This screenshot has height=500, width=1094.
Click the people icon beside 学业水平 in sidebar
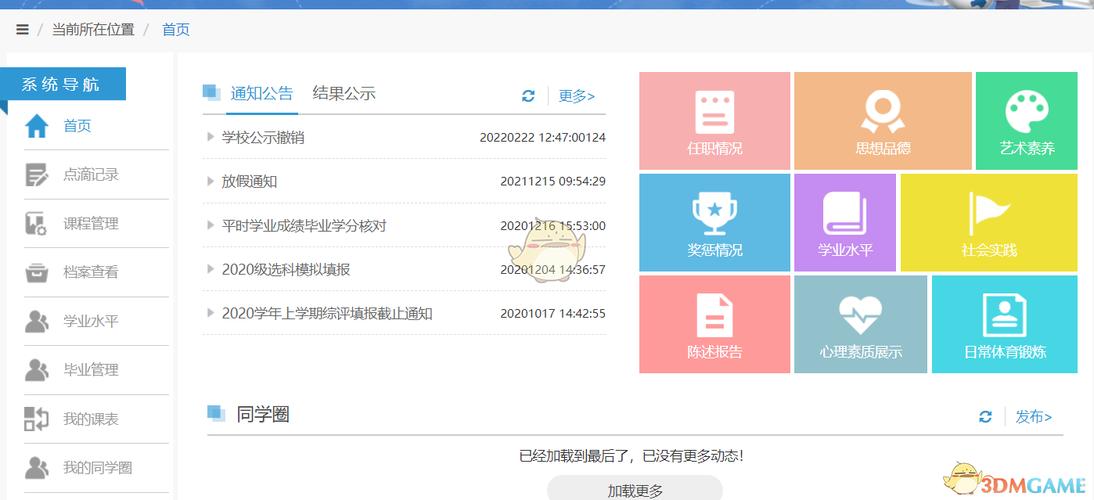36,321
